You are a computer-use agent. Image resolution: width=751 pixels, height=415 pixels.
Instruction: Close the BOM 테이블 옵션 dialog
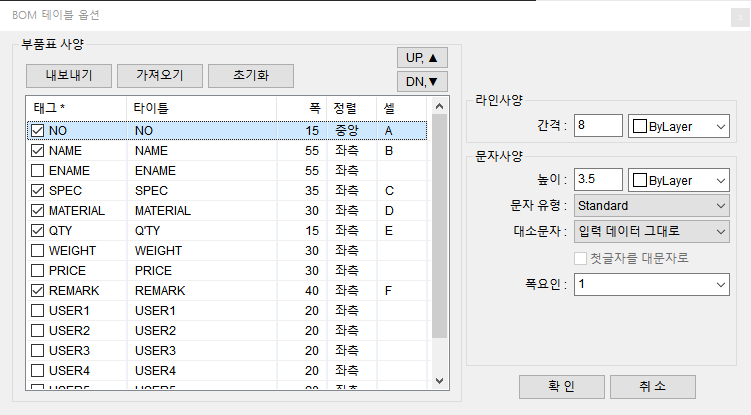tap(740, 18)
